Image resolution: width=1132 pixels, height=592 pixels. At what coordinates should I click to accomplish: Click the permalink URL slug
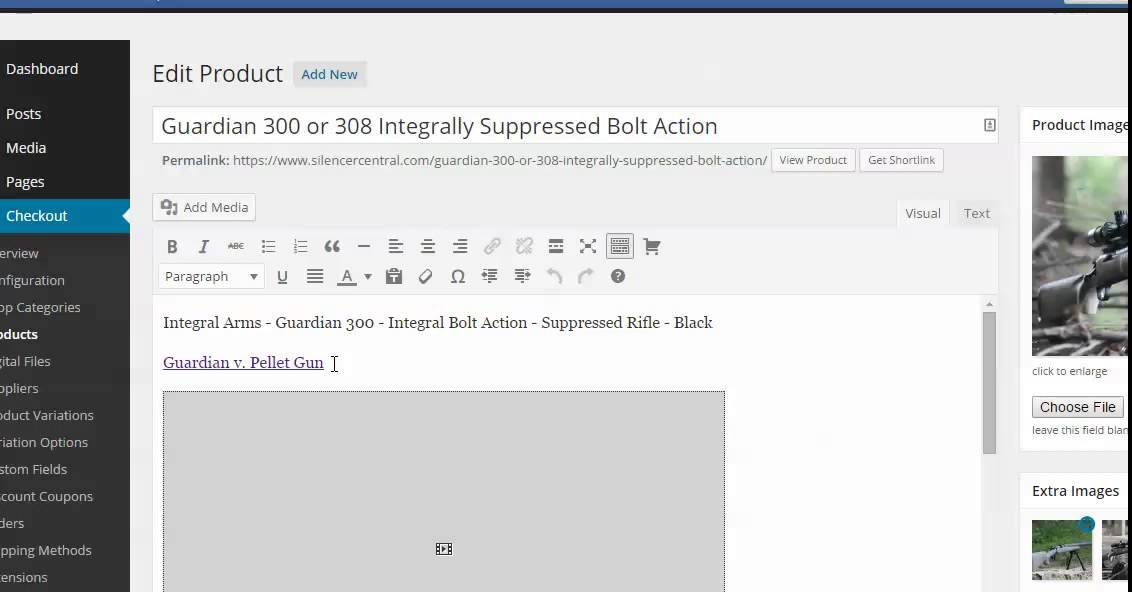click(597, 160)
